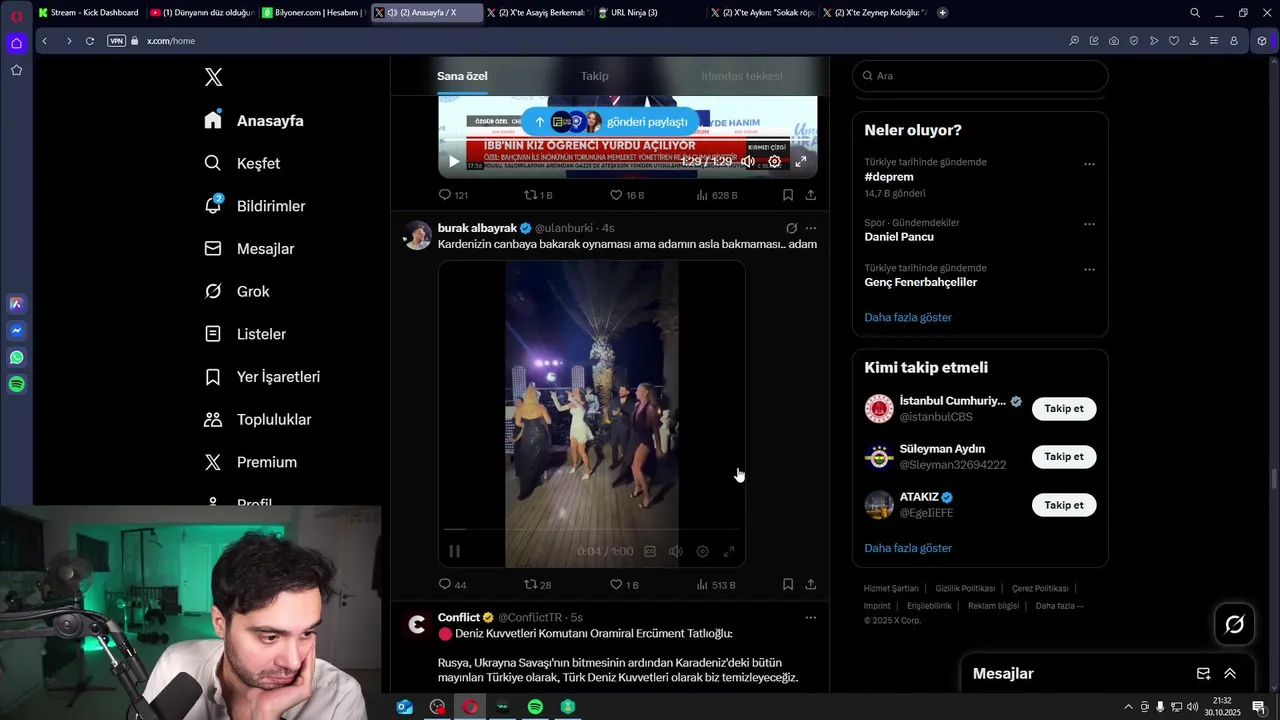The width and height of the screenshot is (1280, 720).
Task: Switch to the Takip timeline tab
Action: [594, 76]
